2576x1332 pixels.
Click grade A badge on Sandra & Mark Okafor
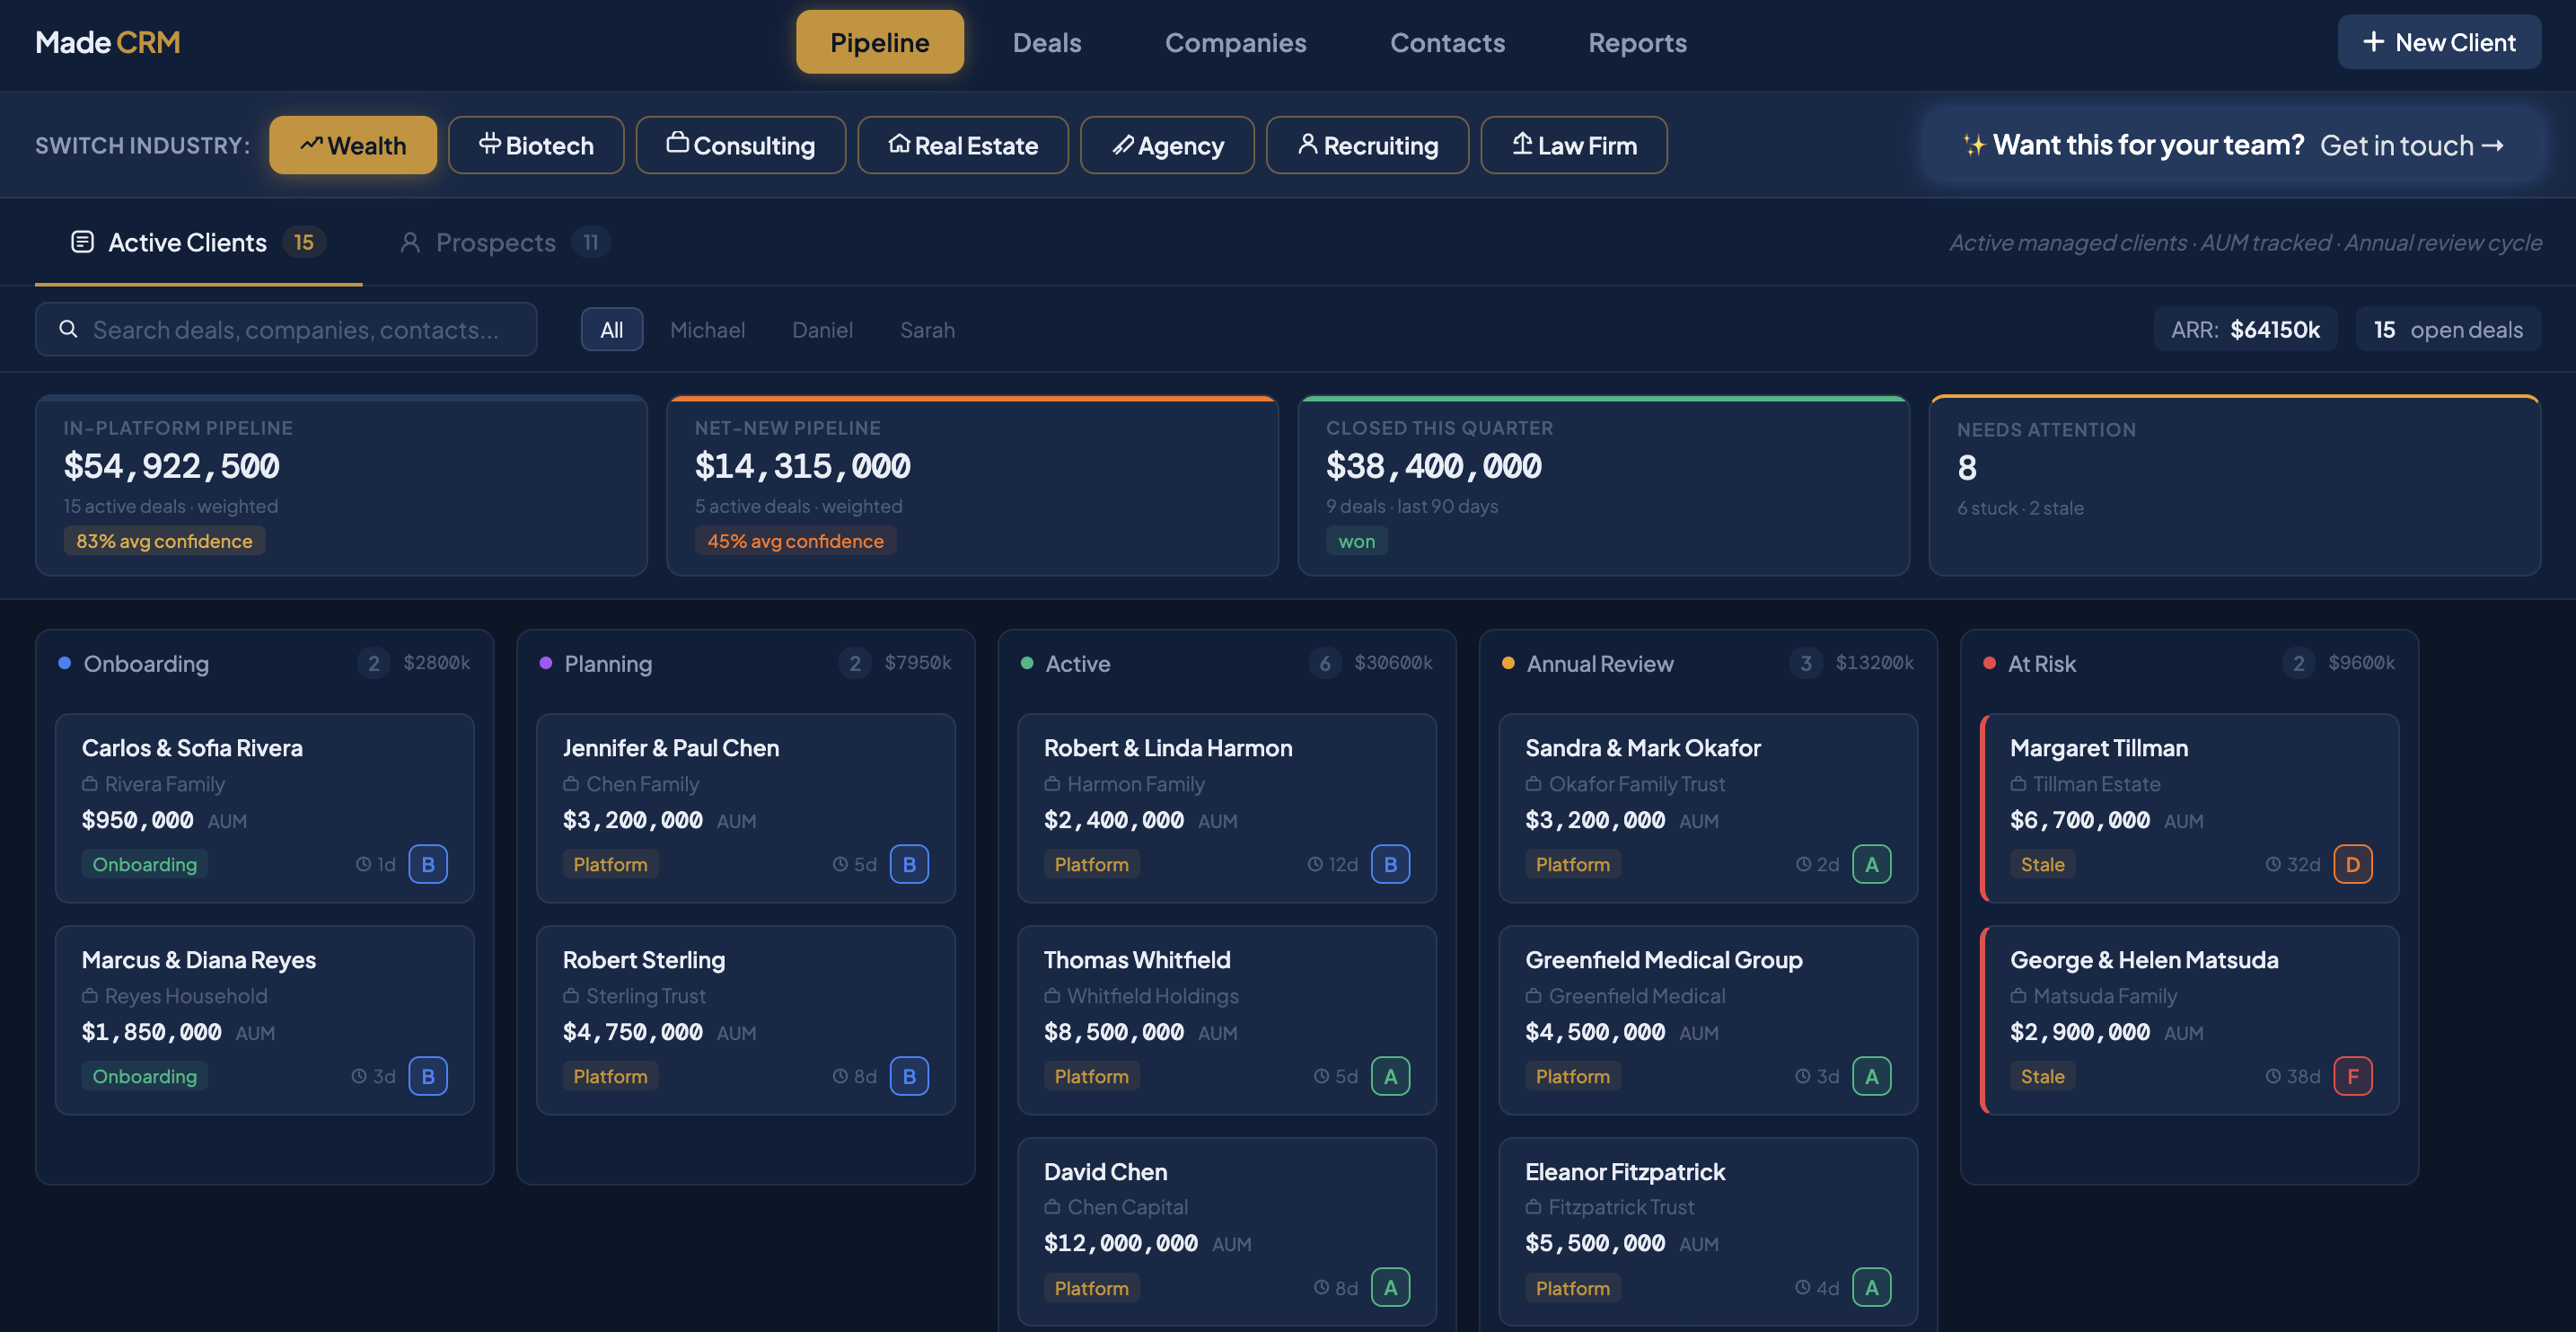tap(1871, 864)
